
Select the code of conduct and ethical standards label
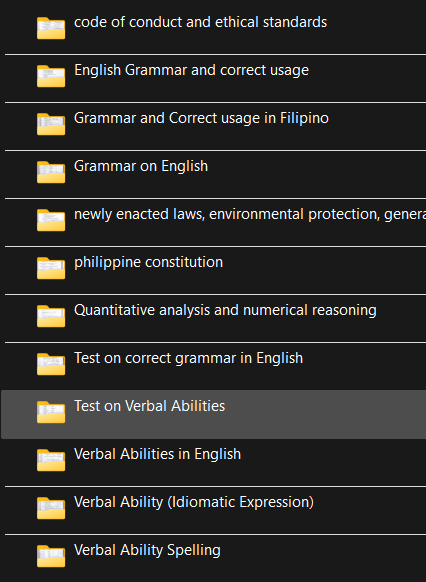[x=200, y=22]
